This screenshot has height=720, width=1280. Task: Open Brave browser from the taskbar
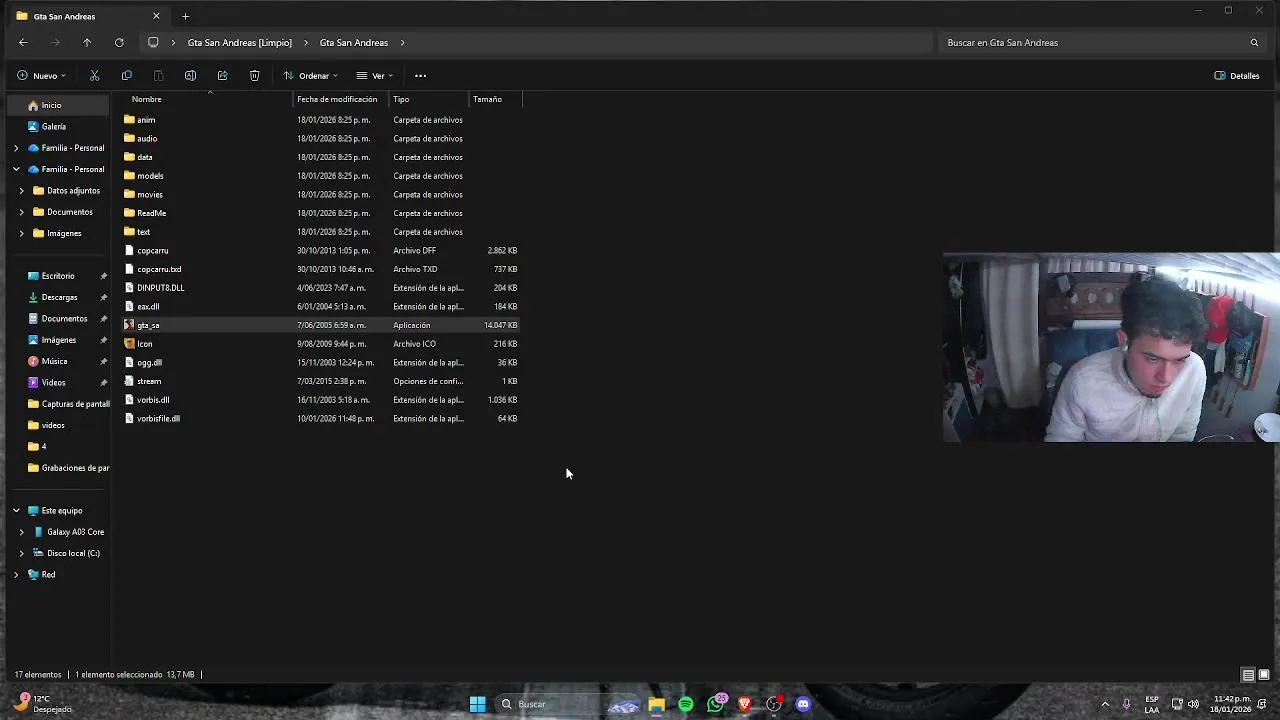(x=745, y=704)
